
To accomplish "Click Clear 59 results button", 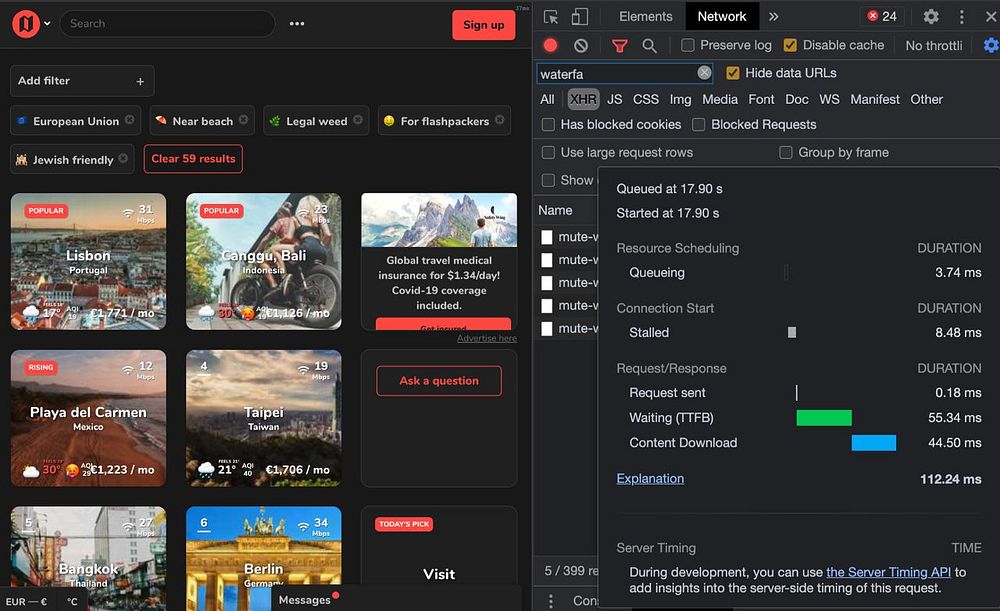I will point(193,159).
